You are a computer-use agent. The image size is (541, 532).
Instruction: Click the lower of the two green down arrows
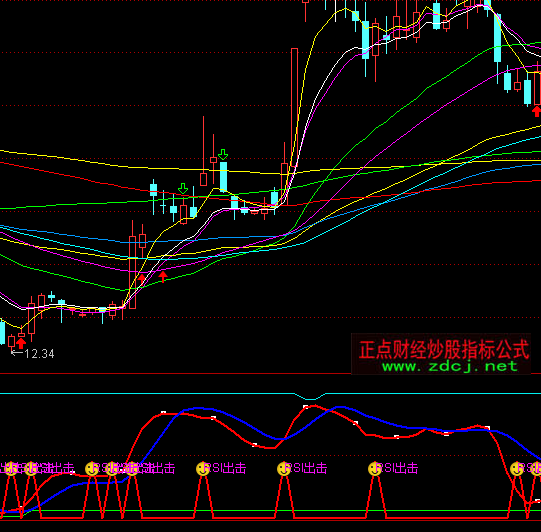(183, 188)
